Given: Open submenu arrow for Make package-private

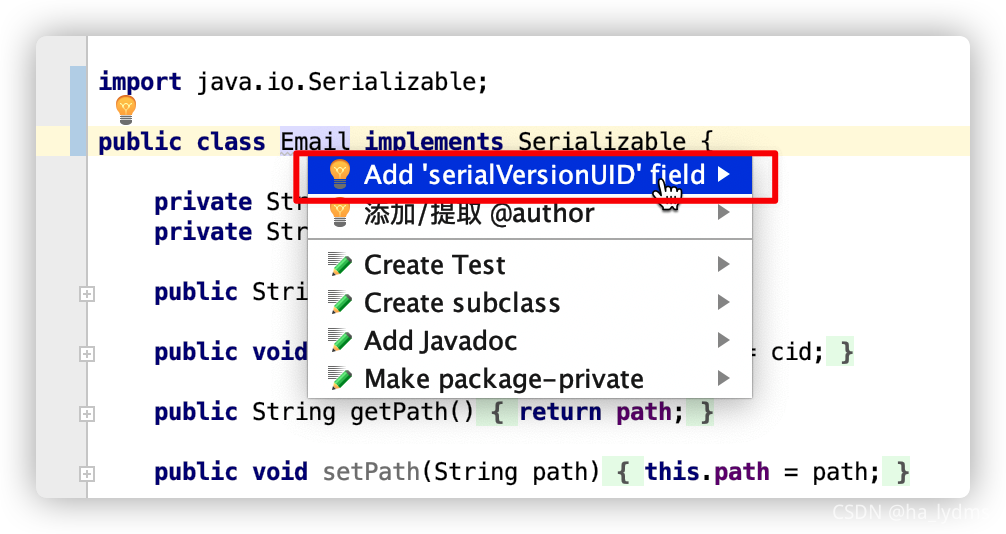Looking at the screenshot, I should coord(724,379).
